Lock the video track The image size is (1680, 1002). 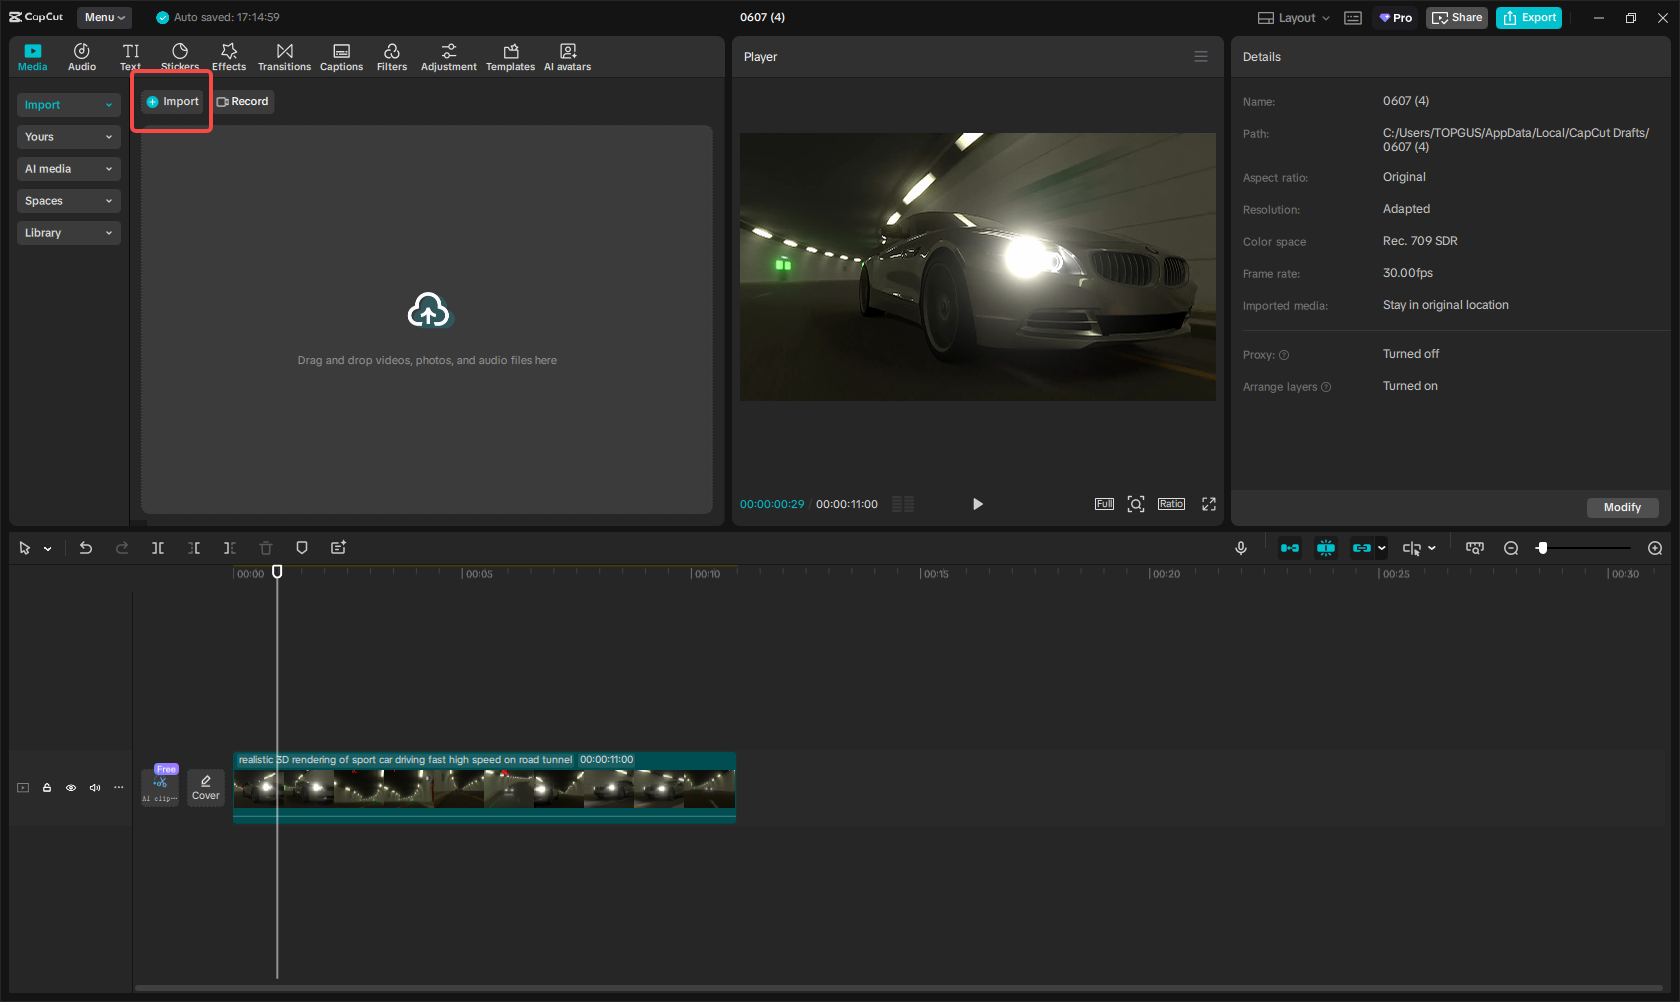click(x=46, y=788)
